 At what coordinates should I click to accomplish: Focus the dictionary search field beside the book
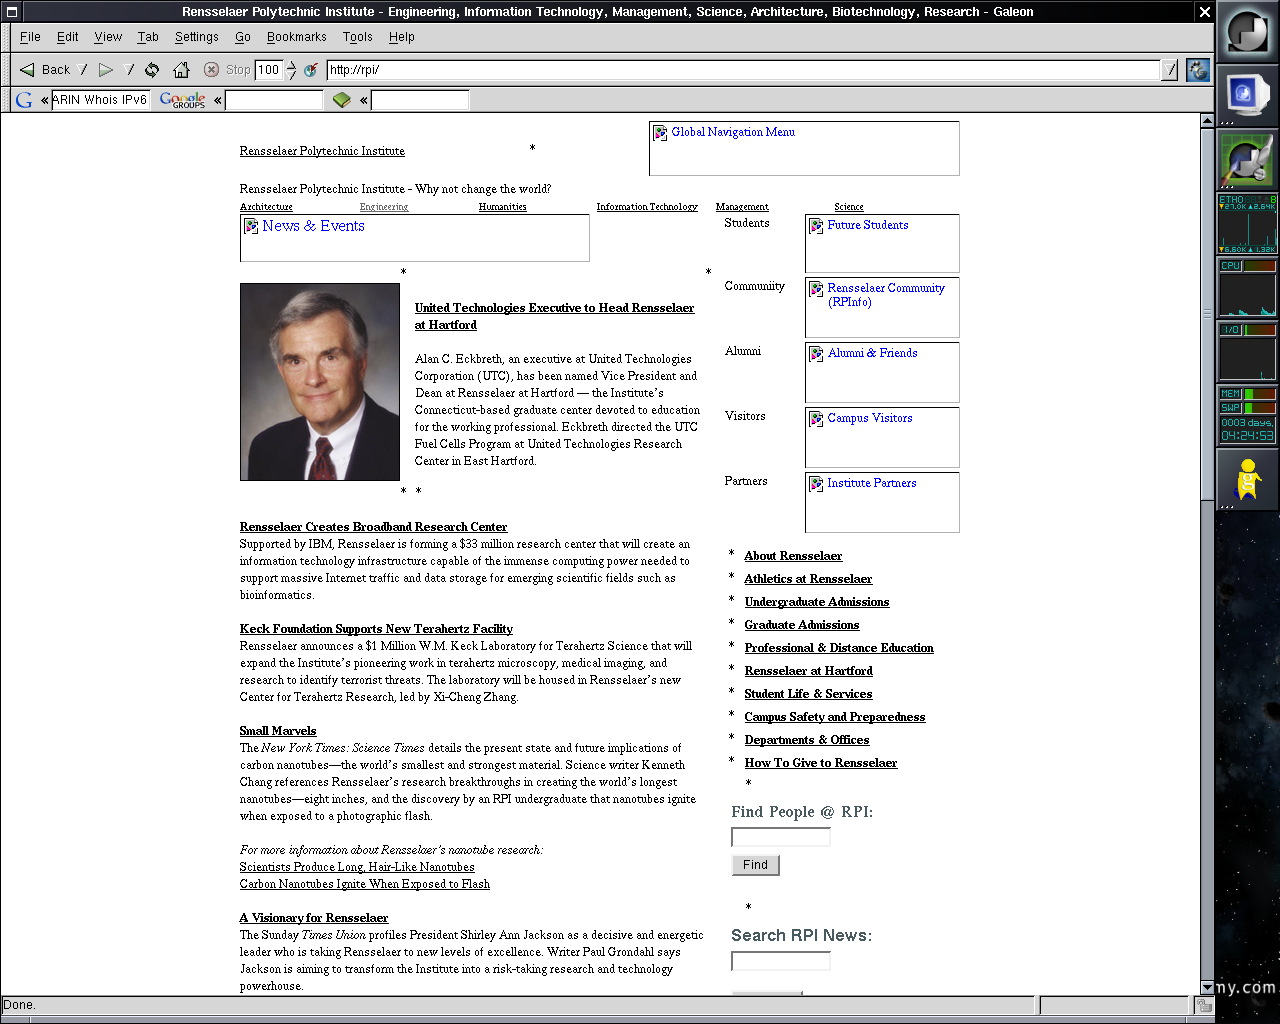point(420,100)
